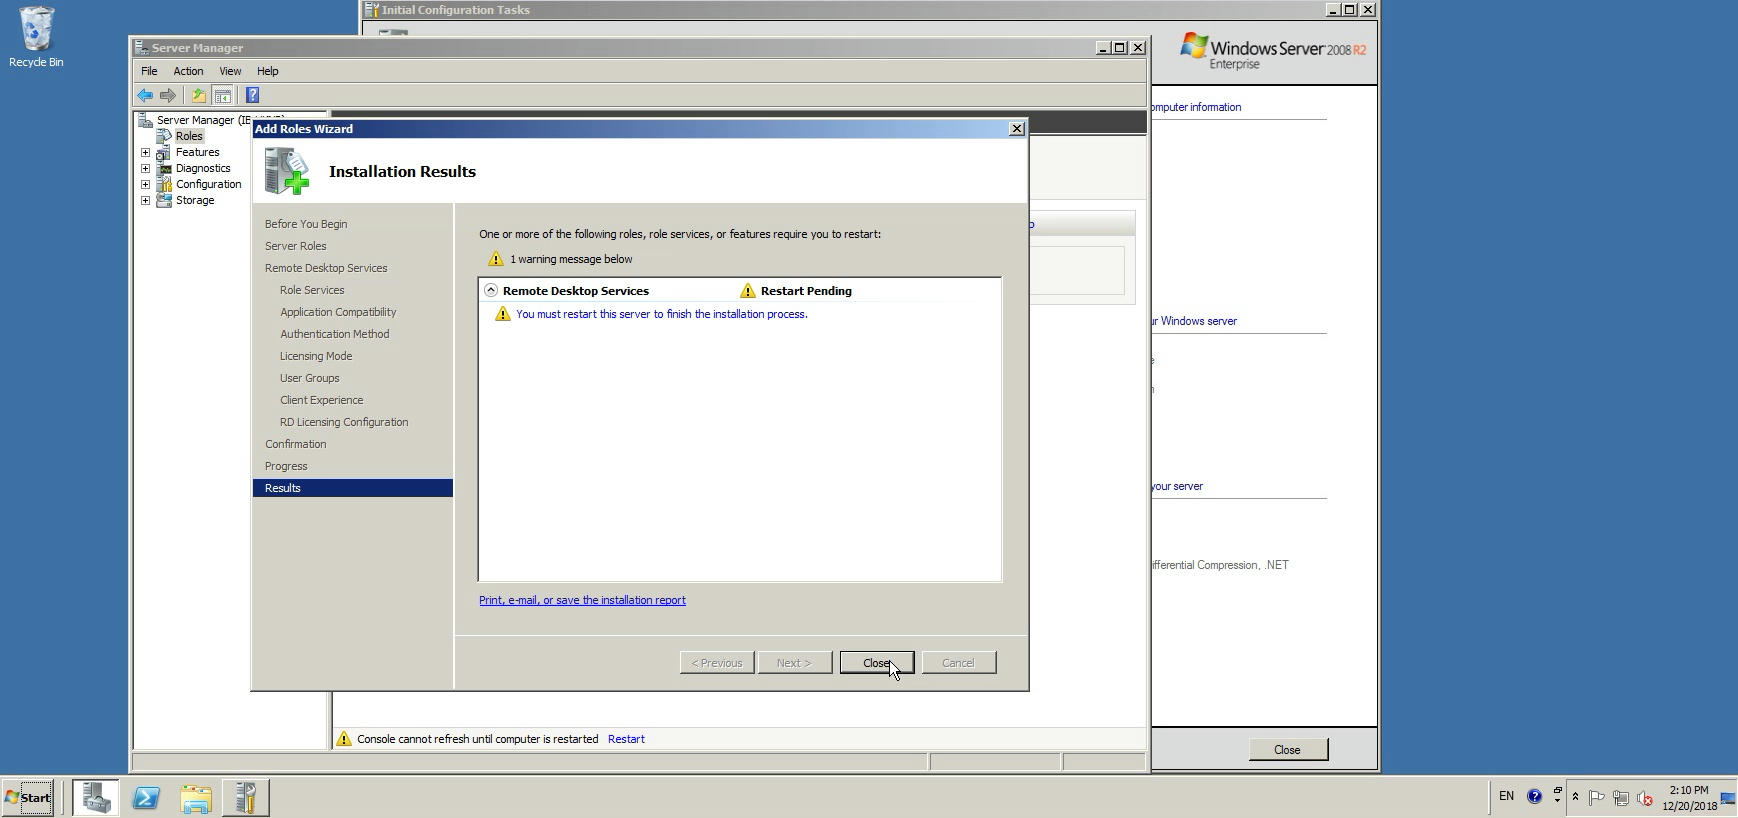
Task: Open Recycle Bin on the desktop
Action: [36, 38]
